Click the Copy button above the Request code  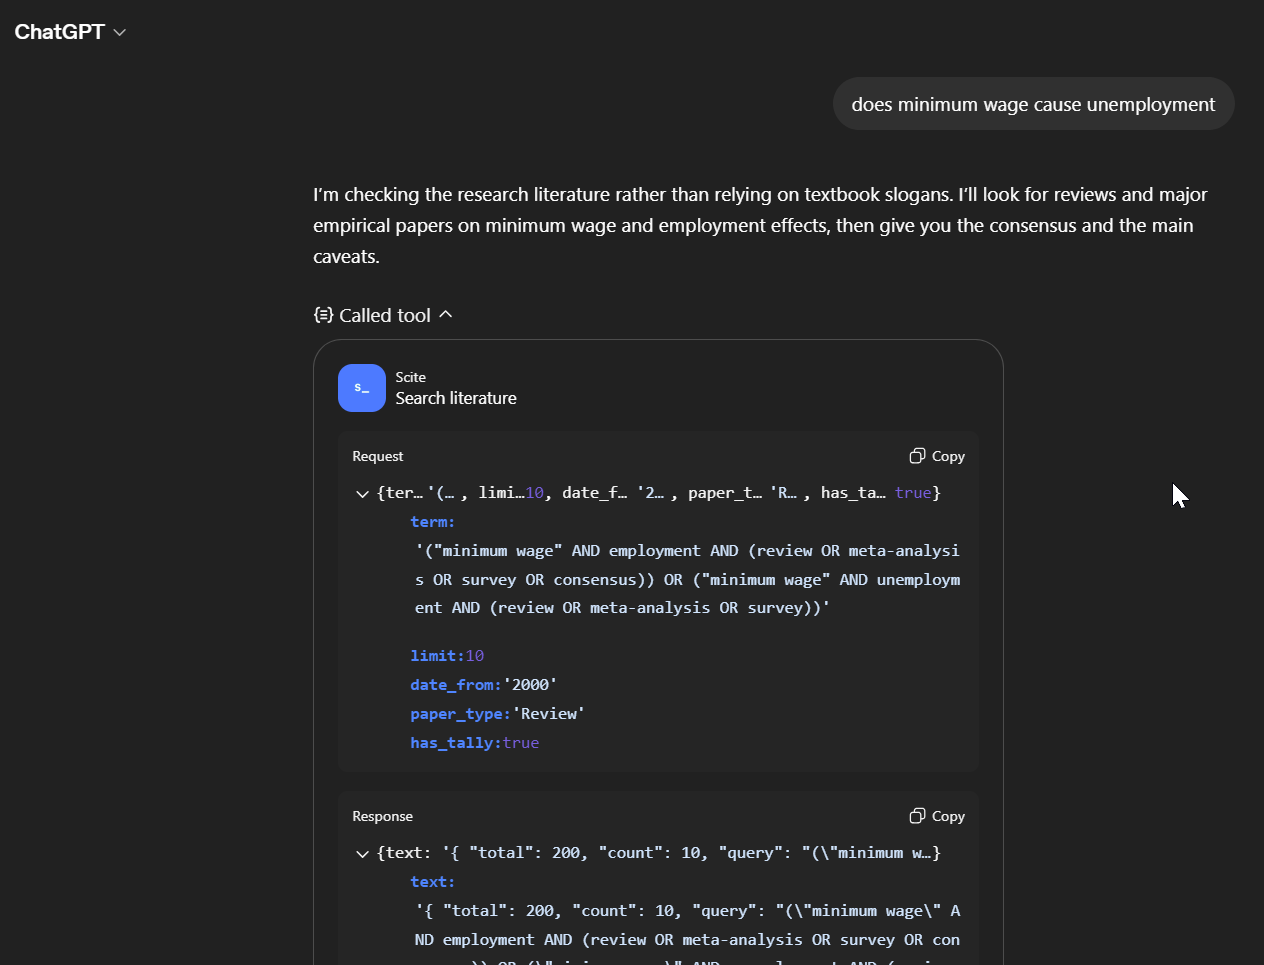click(x=937, y=456)
